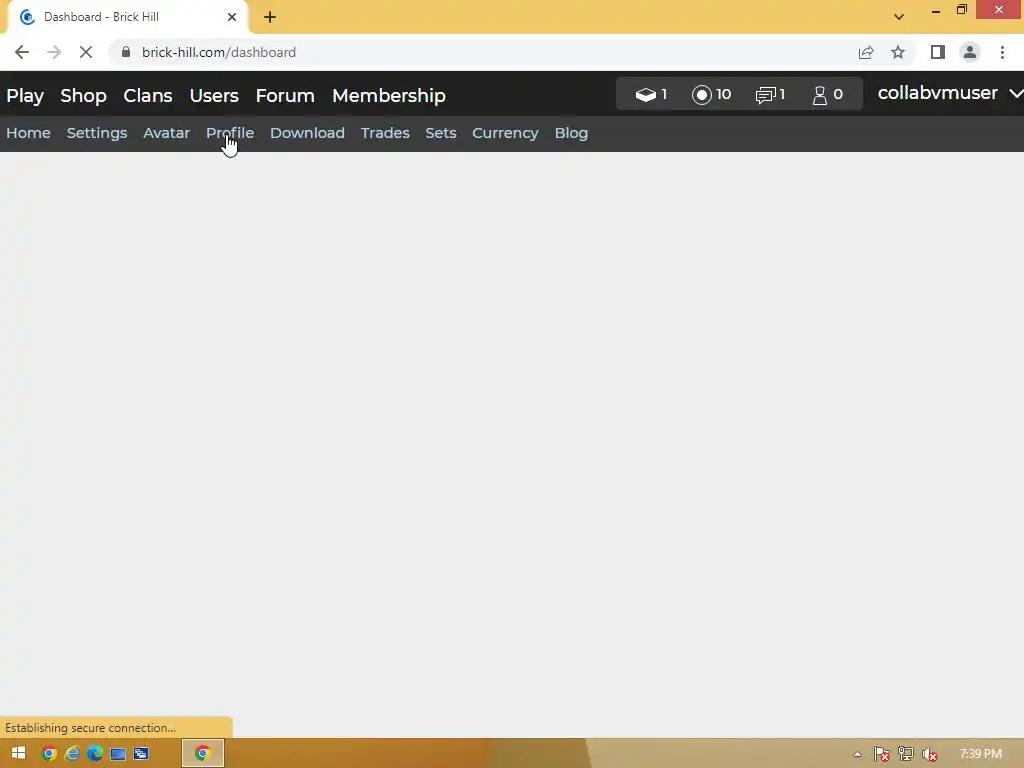
Task: Click the address bar URL
Action: [x=219, y=52]
